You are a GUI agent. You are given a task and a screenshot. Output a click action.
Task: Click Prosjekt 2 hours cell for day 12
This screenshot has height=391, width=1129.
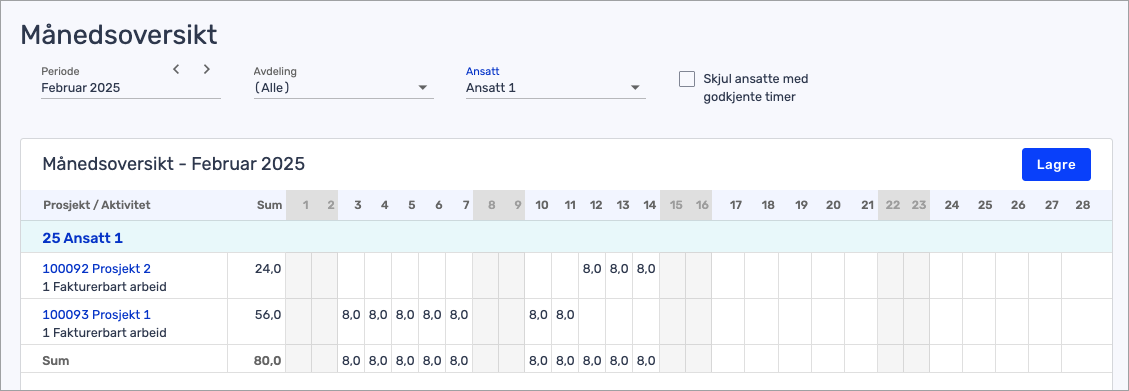(x=592, y=276)
